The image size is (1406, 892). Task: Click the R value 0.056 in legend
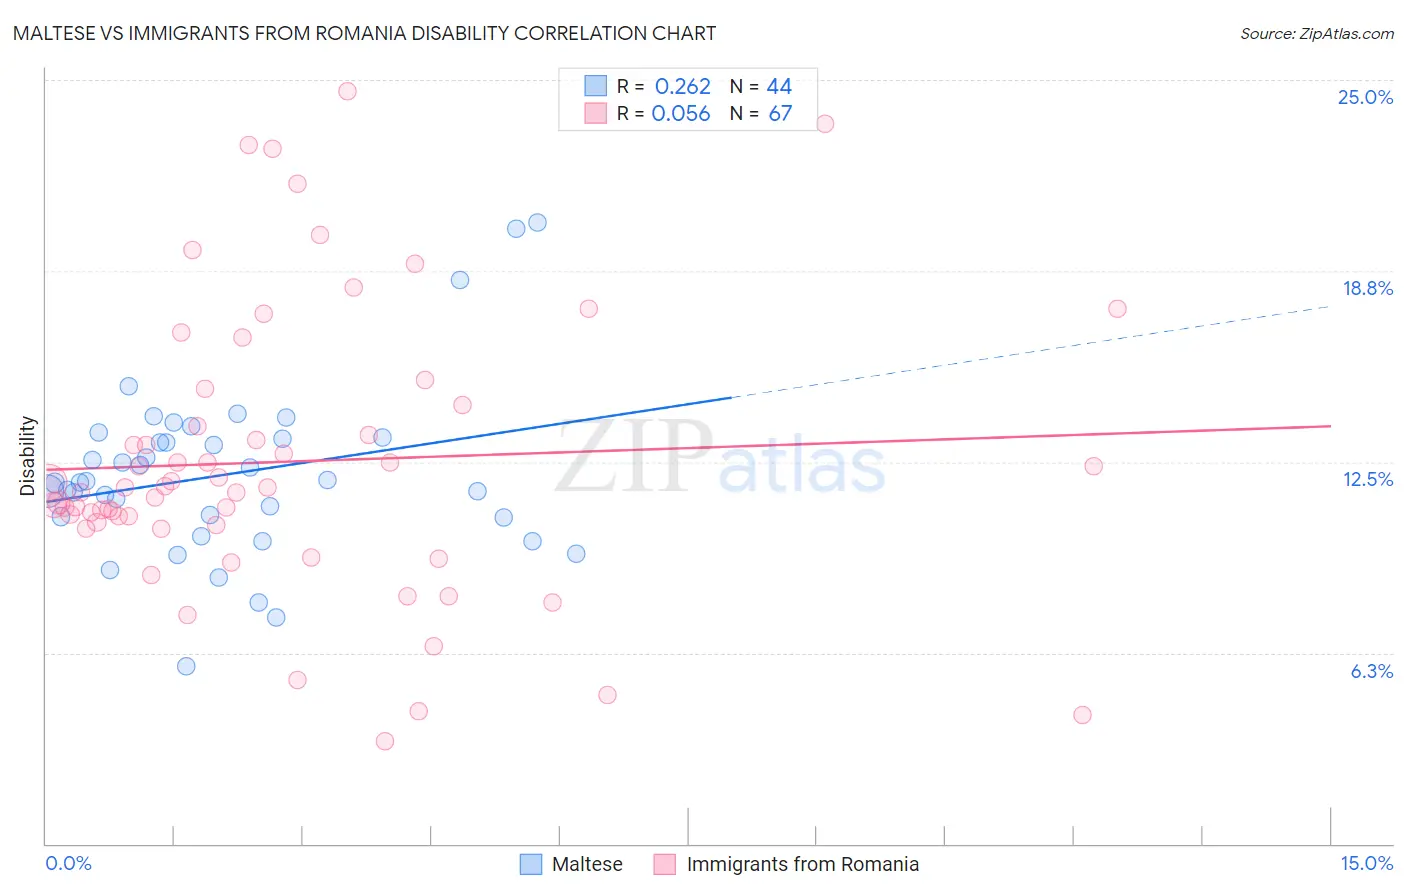tap(681, 114)
